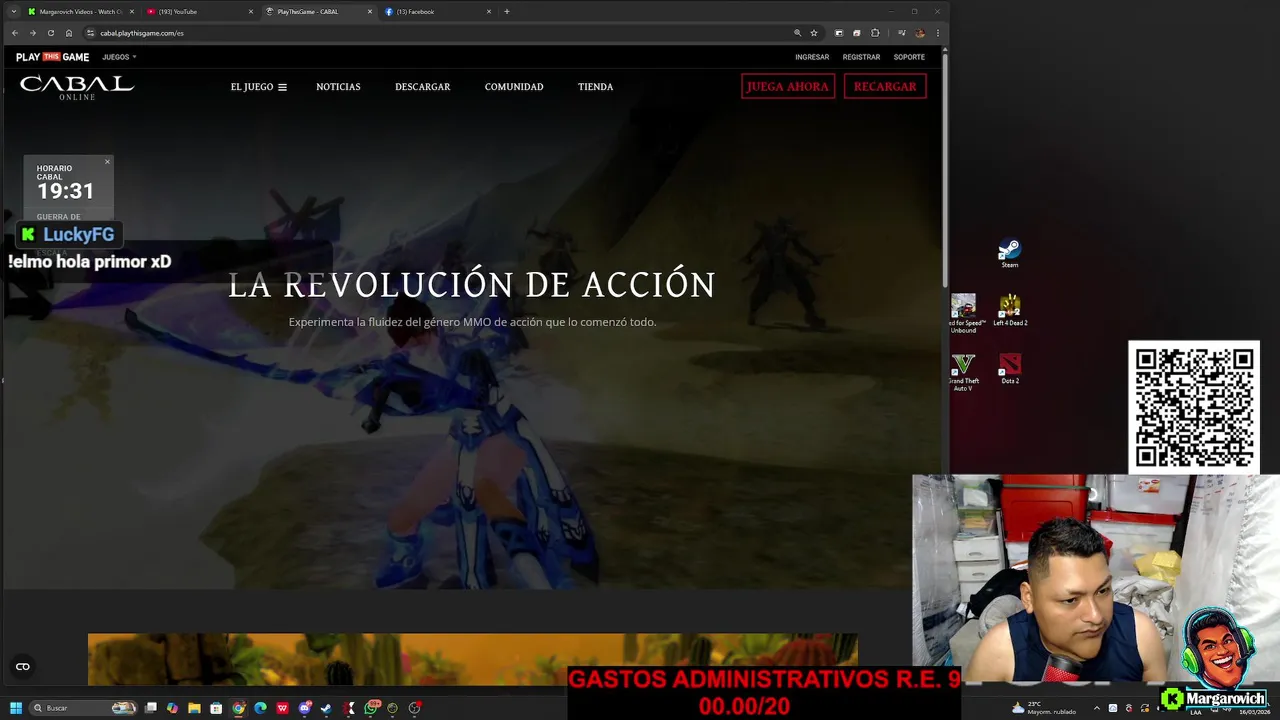Reload the current page
The height and width of the screenshot is (720, 1280).
pyautogui.click(x=51, y=33)
